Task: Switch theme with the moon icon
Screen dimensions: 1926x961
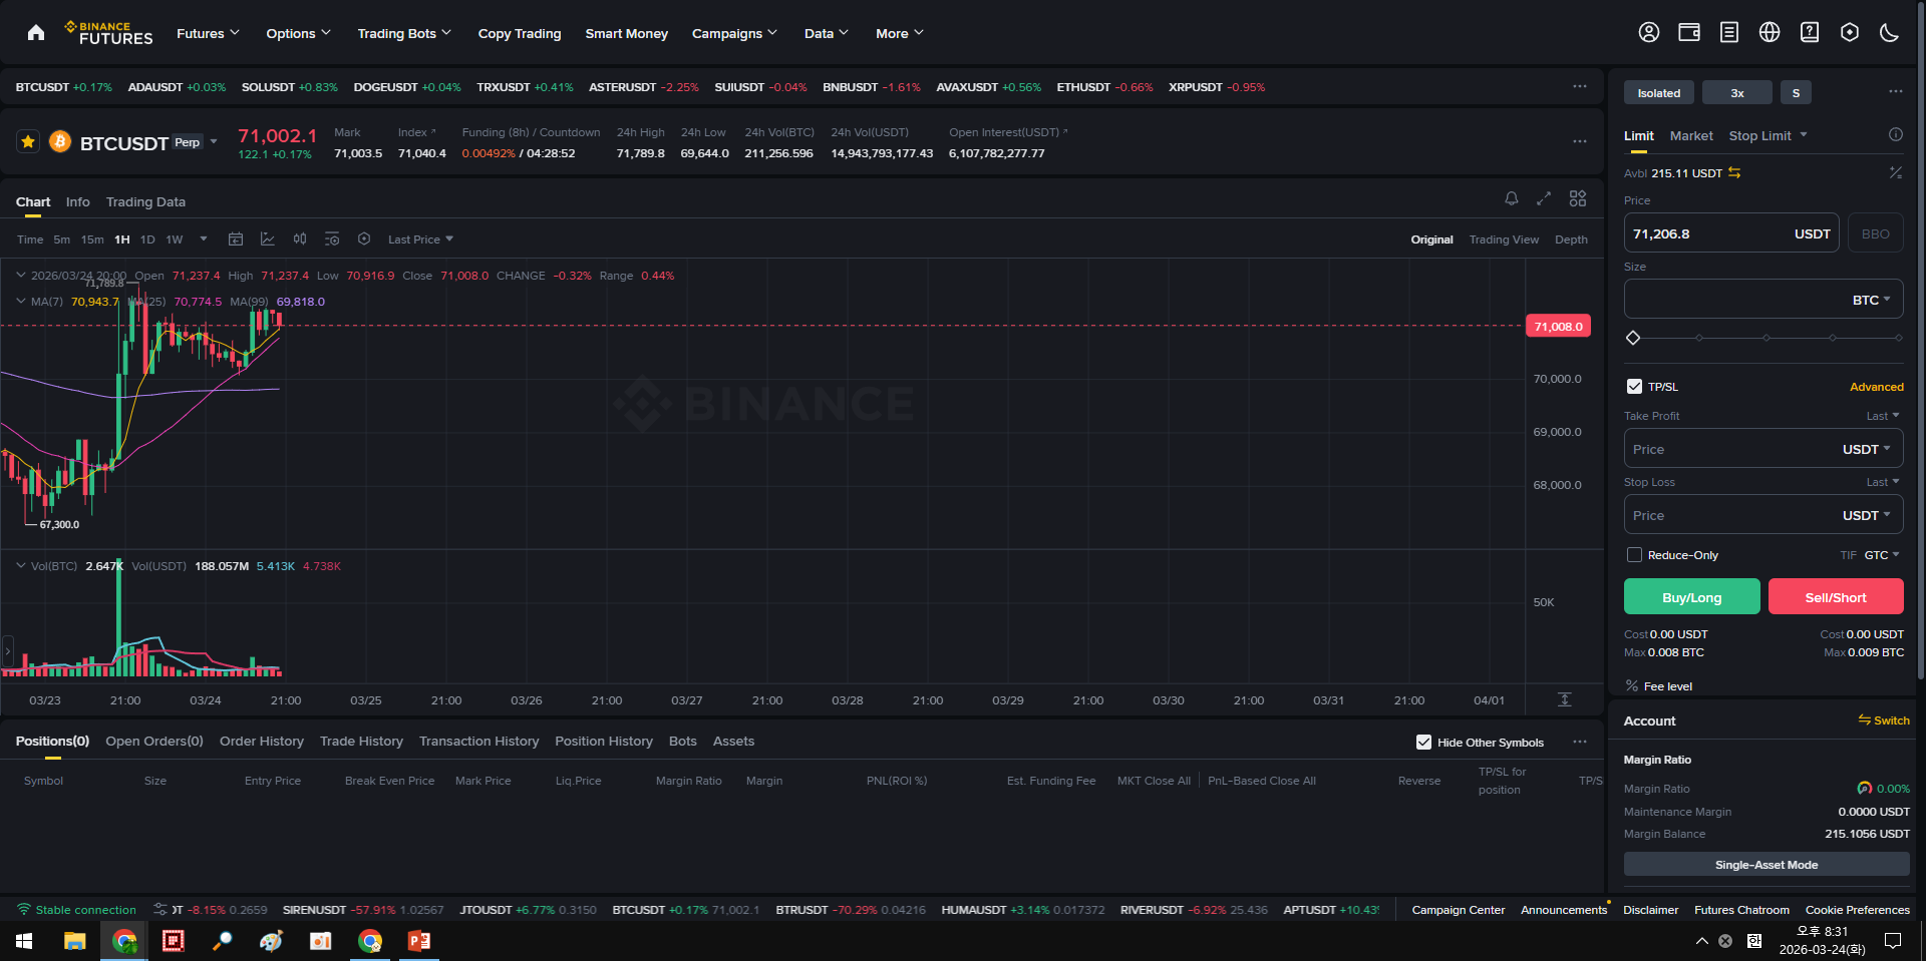Action: (x=1889, y=33)
